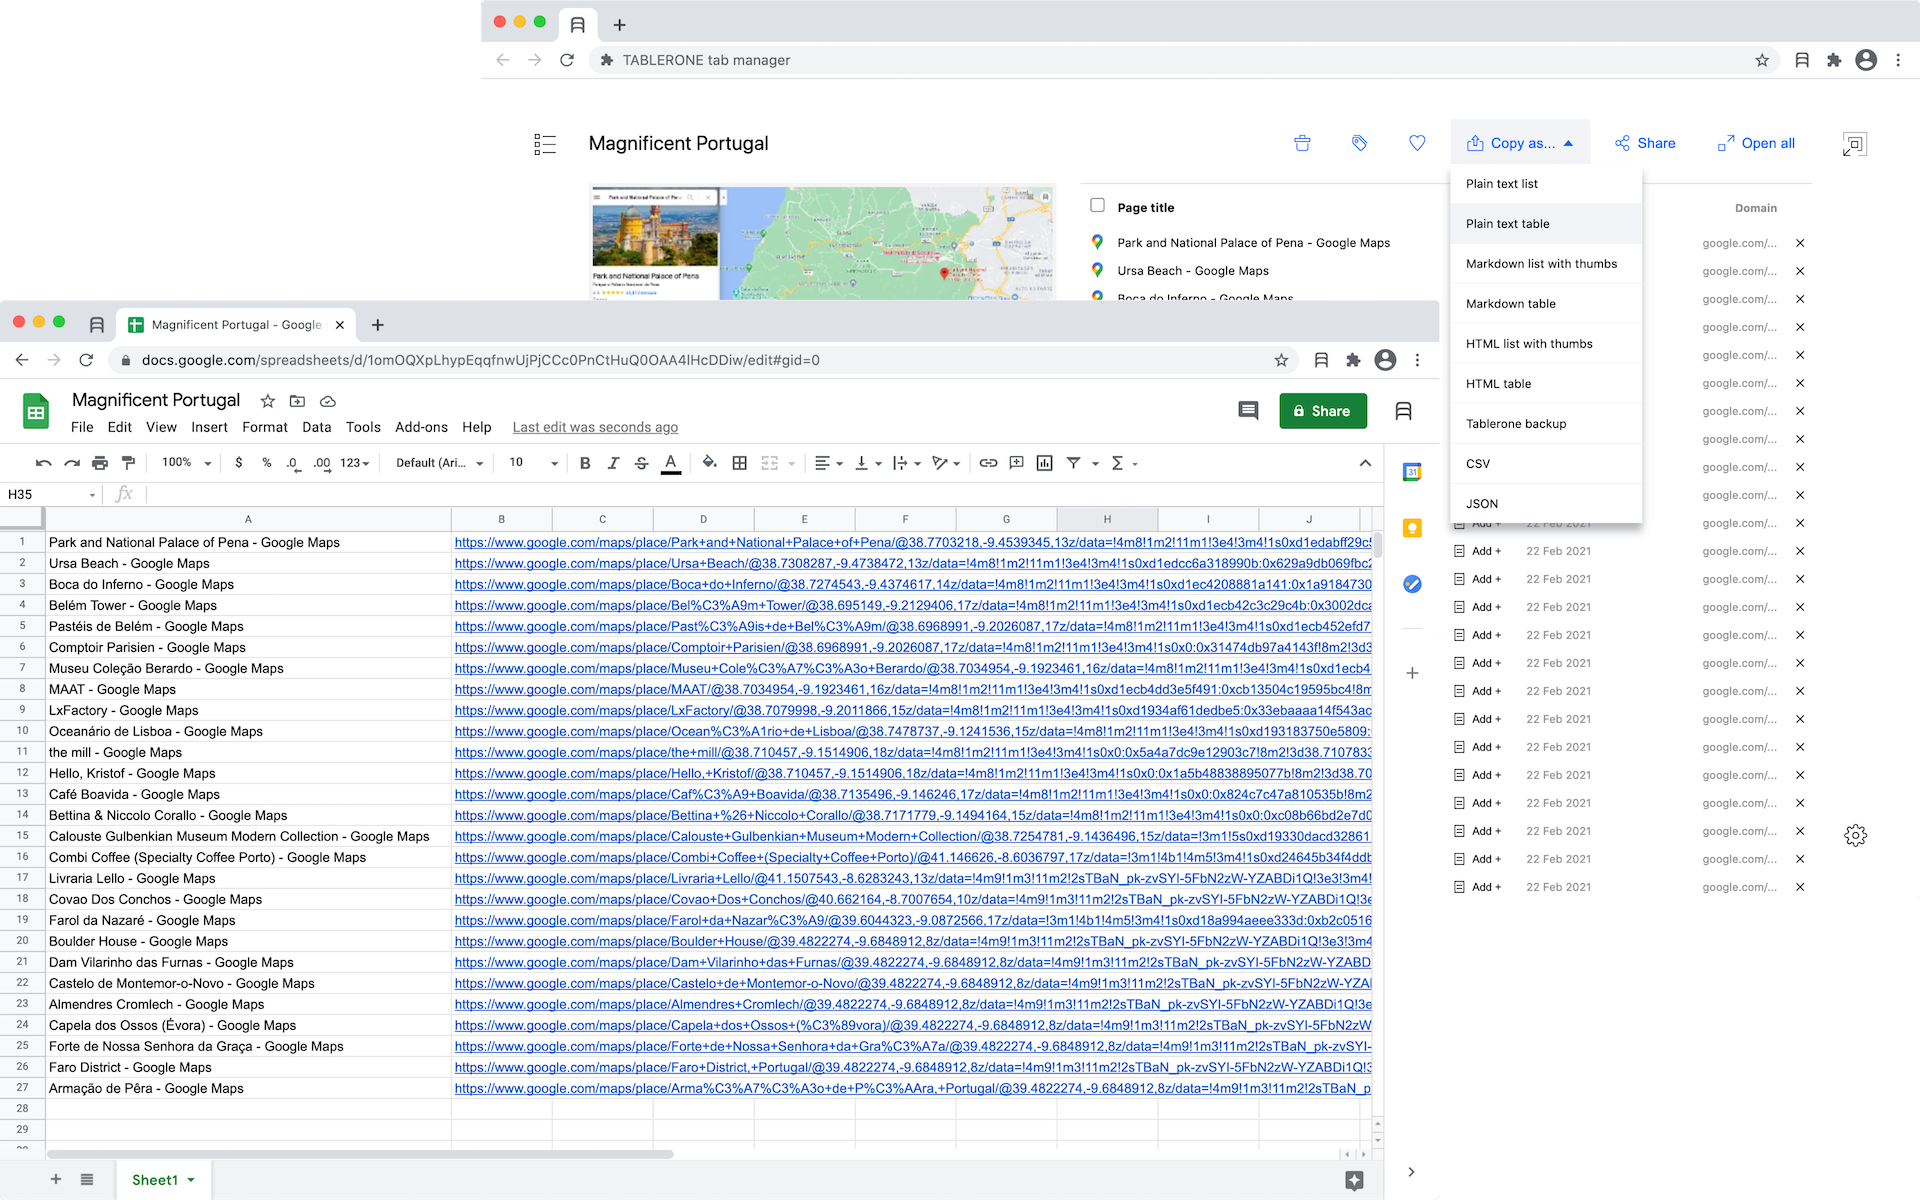
Task: Click the strikethrough formatting icon
Action: coord(642,463)
